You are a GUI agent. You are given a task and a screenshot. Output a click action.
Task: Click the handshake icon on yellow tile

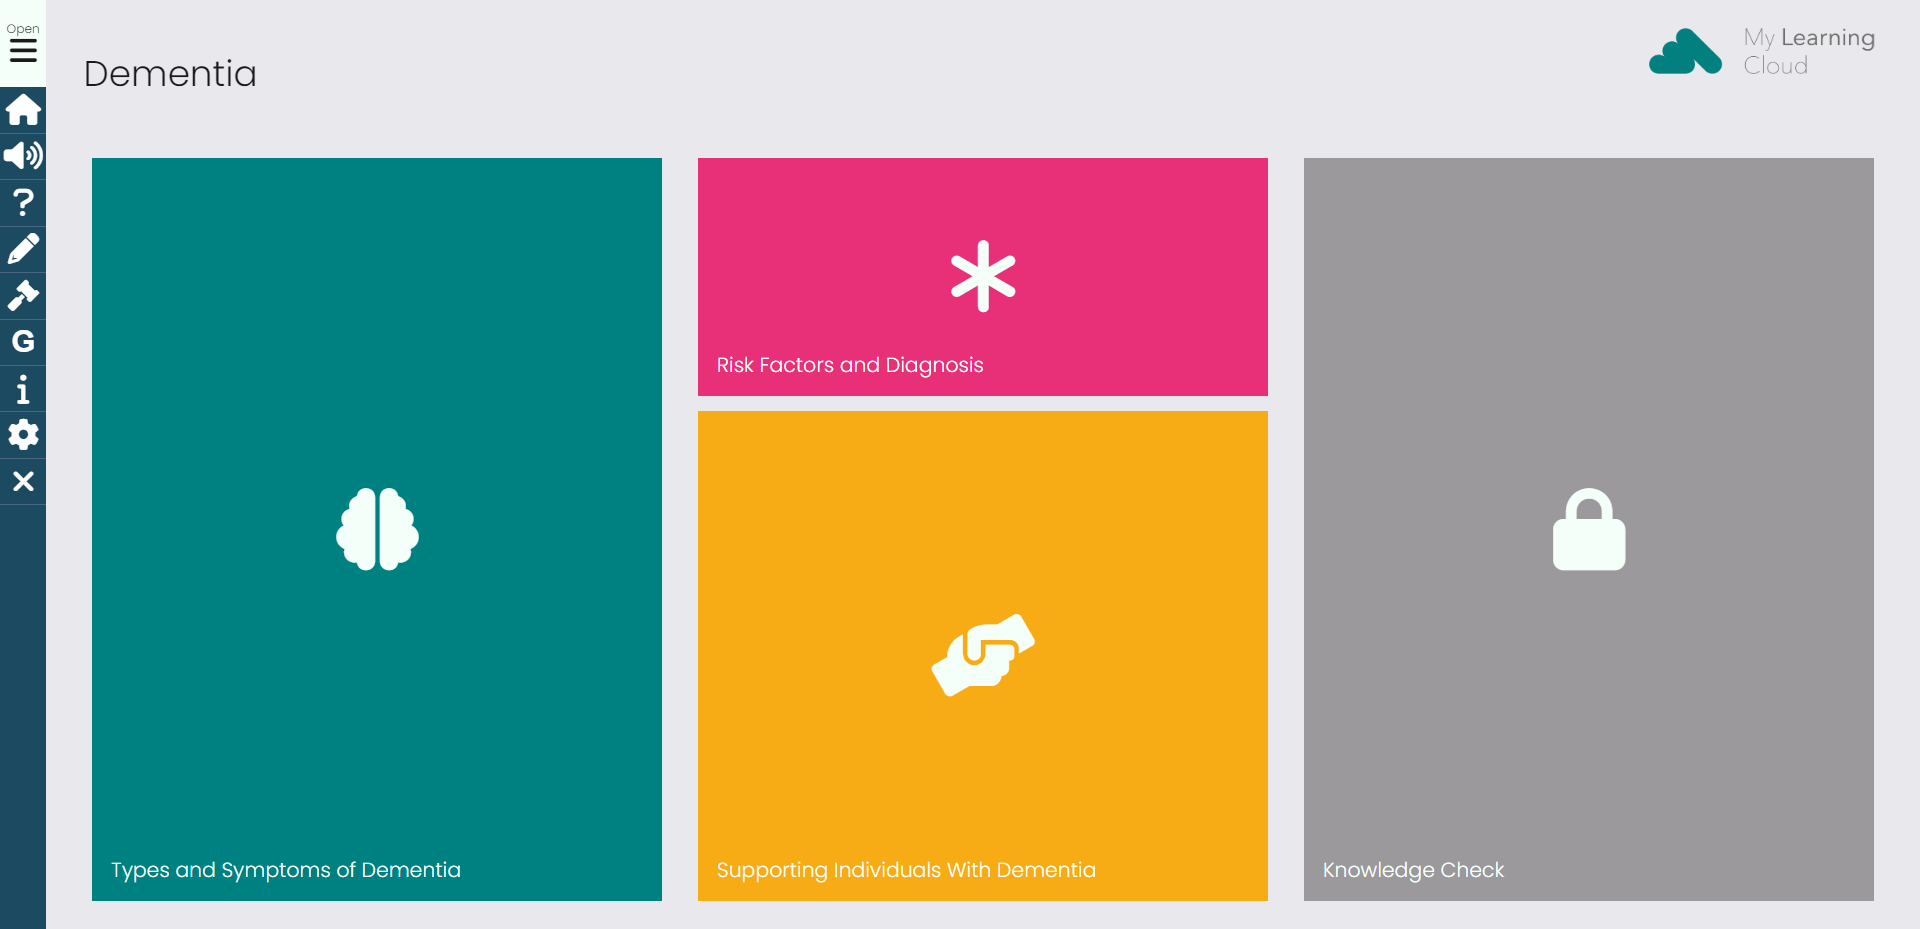pos(983,655)
